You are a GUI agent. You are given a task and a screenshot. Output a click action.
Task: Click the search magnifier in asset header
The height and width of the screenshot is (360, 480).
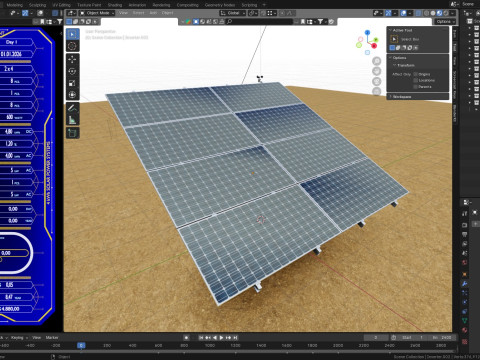coord(229,21)
